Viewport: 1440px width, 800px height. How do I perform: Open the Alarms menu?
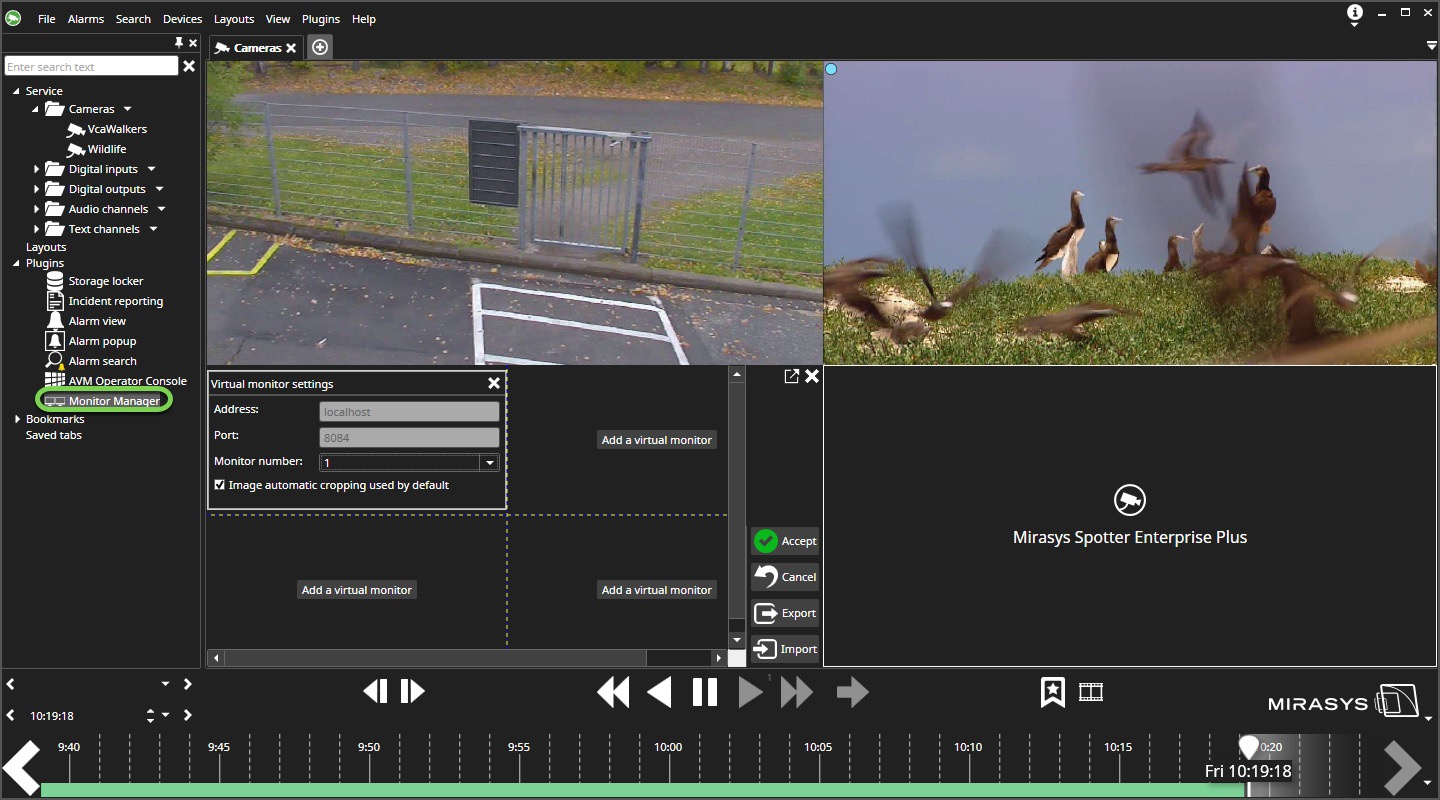86,19
